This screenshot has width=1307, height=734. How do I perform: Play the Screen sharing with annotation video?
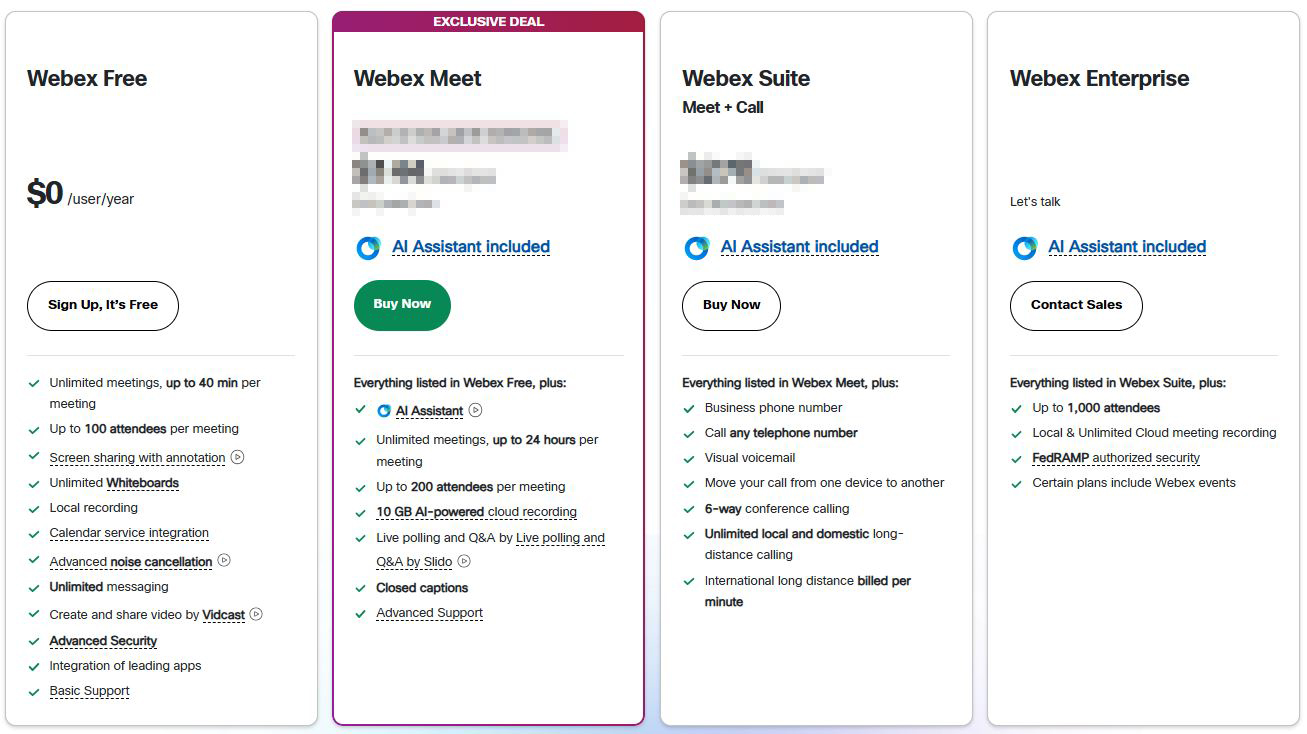pos(236,457)
